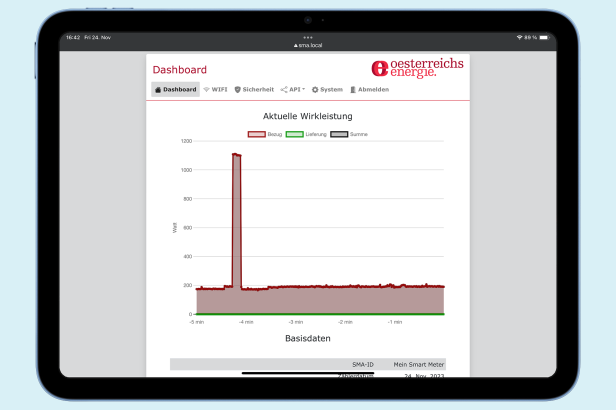Click the 1200 Watt axis label
The image size is (616, 410).
point(186,141)
